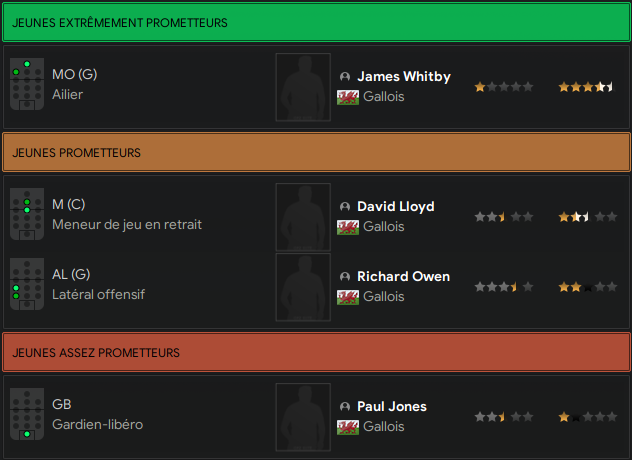Click Welsh flag beside David Lloyd
632x460 pixels.
tap(348, 227)
